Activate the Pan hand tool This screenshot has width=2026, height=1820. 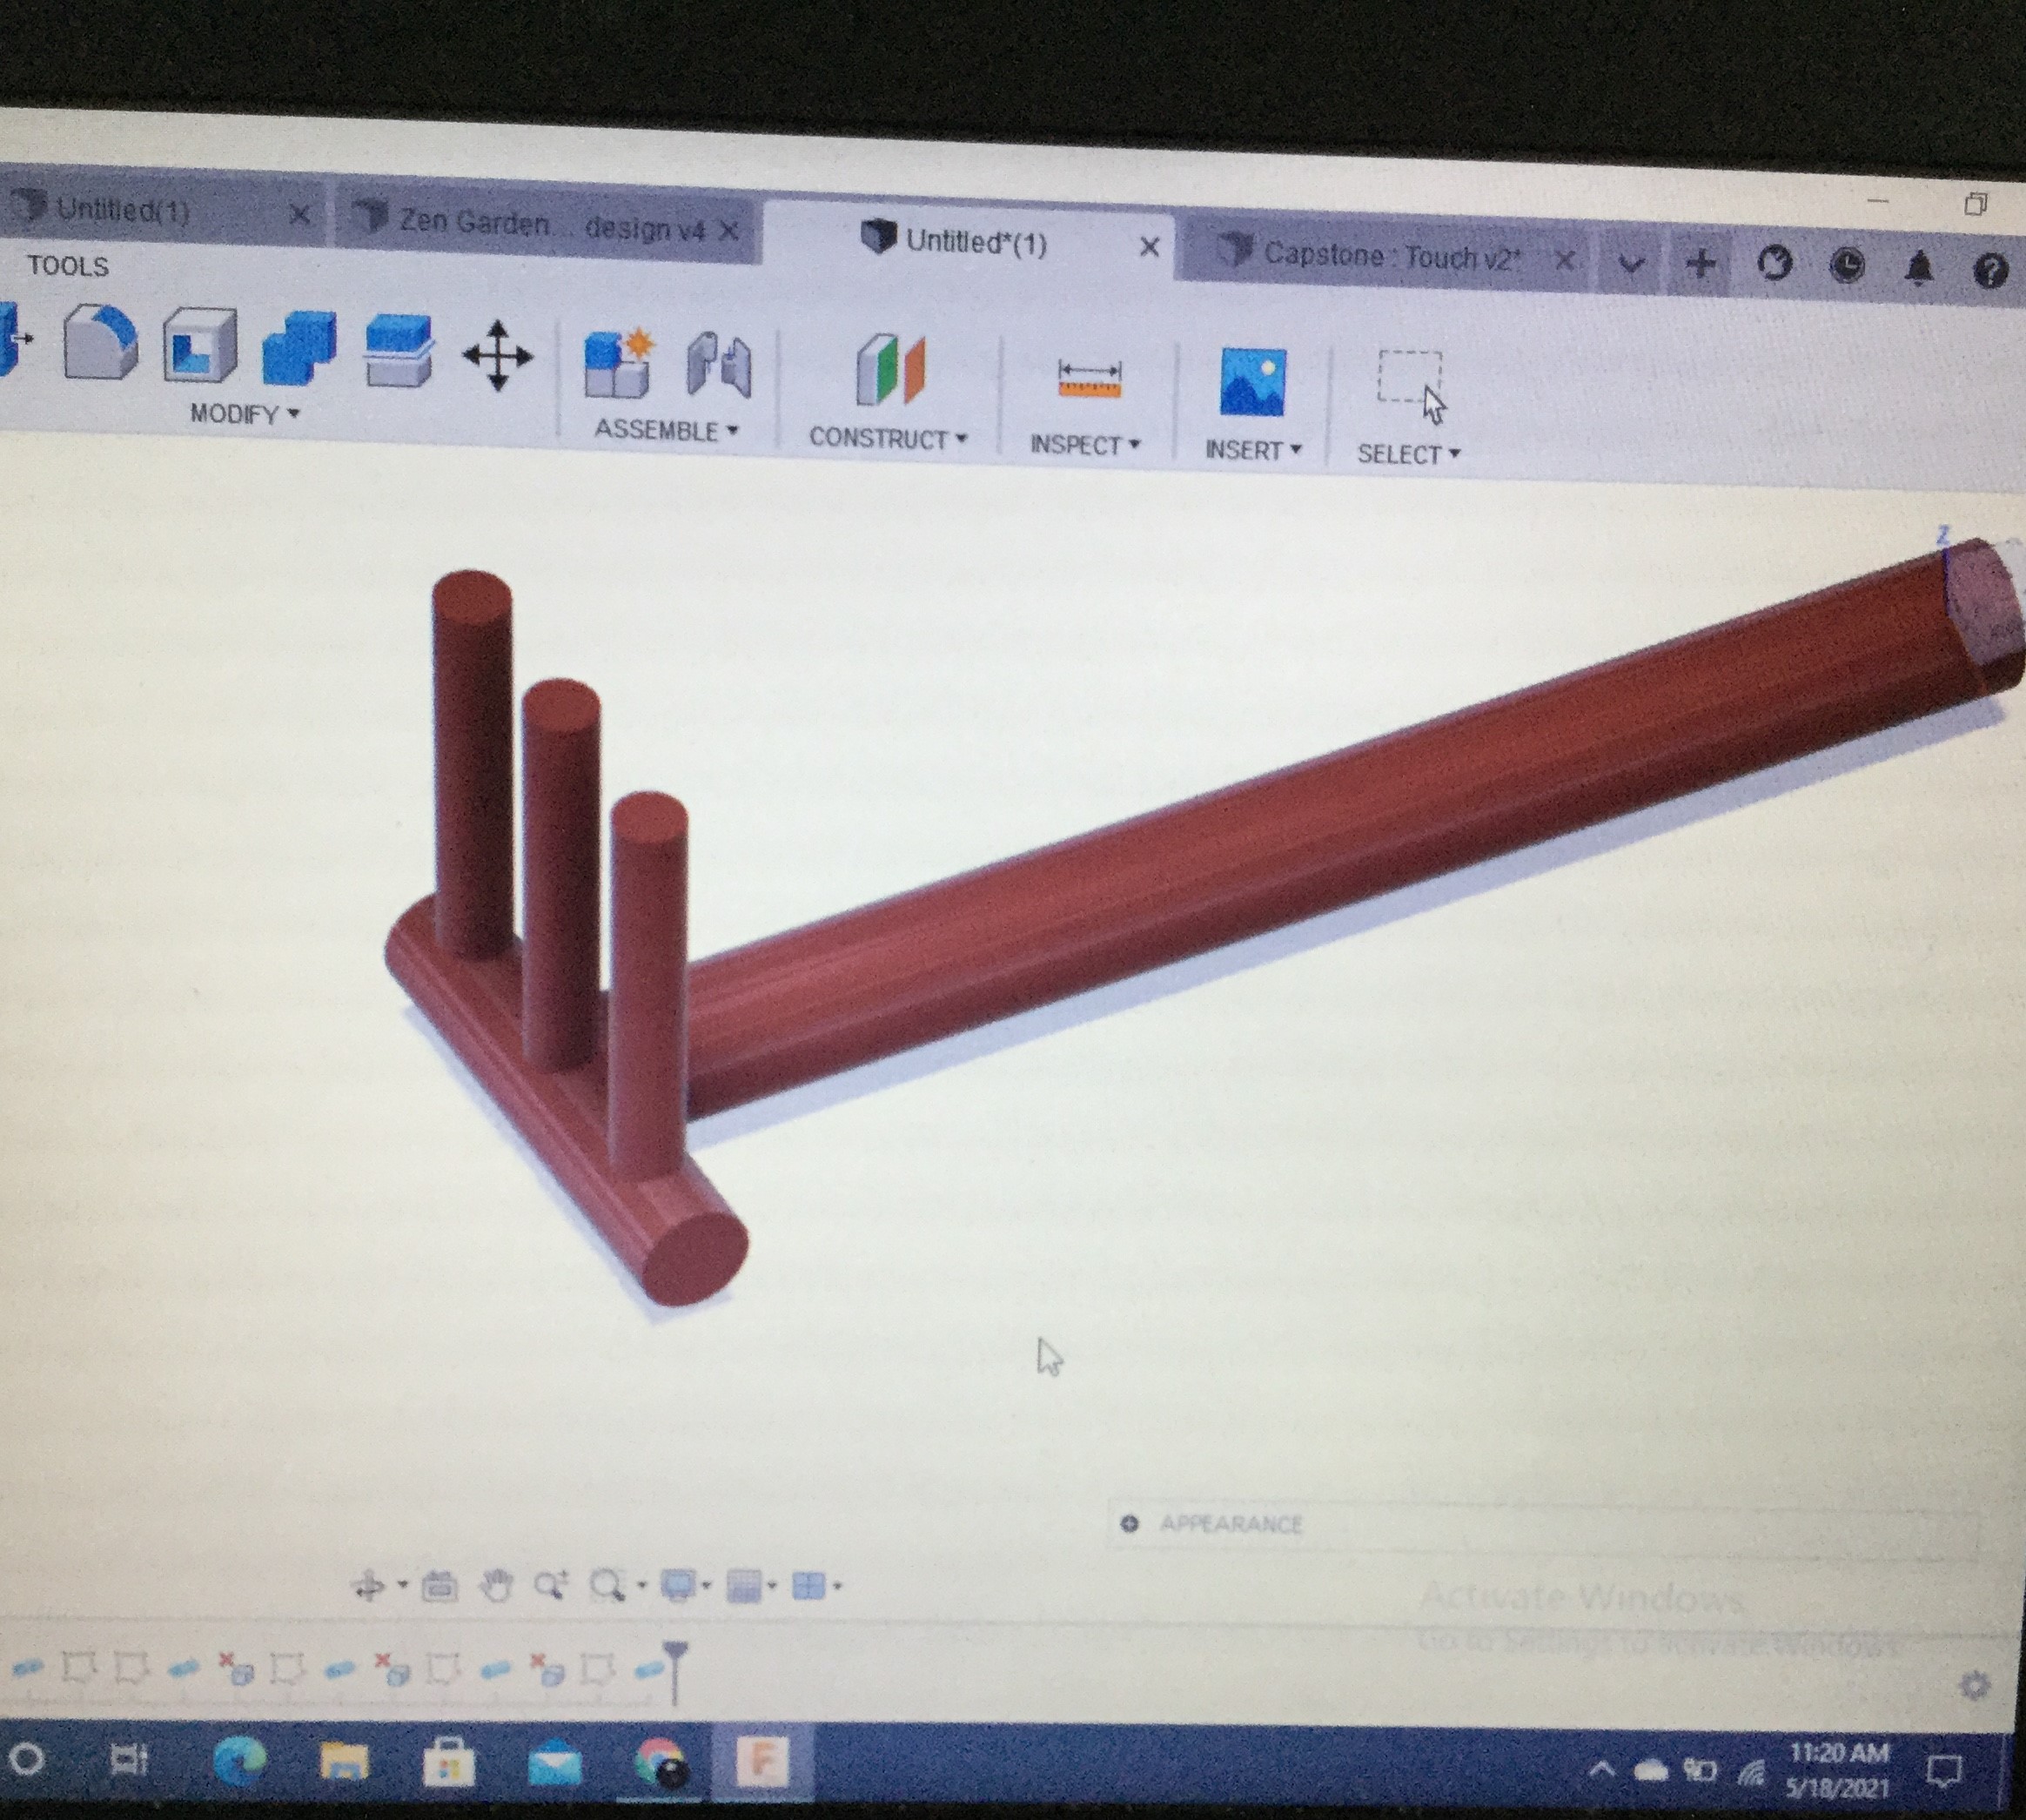point(496,1585)
